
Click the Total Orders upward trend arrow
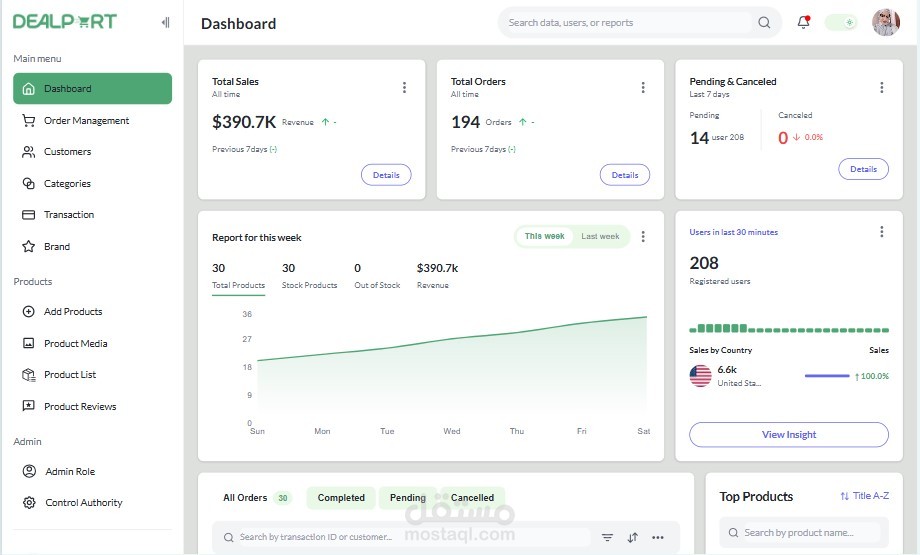(x=523, y=122)
